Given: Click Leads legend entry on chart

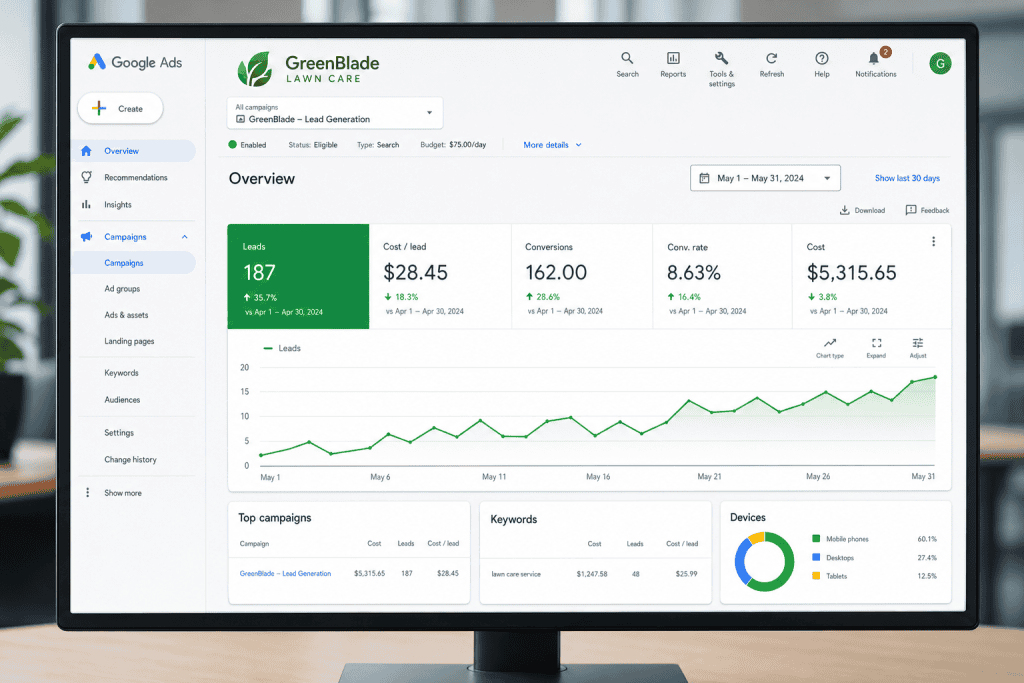Looking at the screenshot, I should pos(281,348).
